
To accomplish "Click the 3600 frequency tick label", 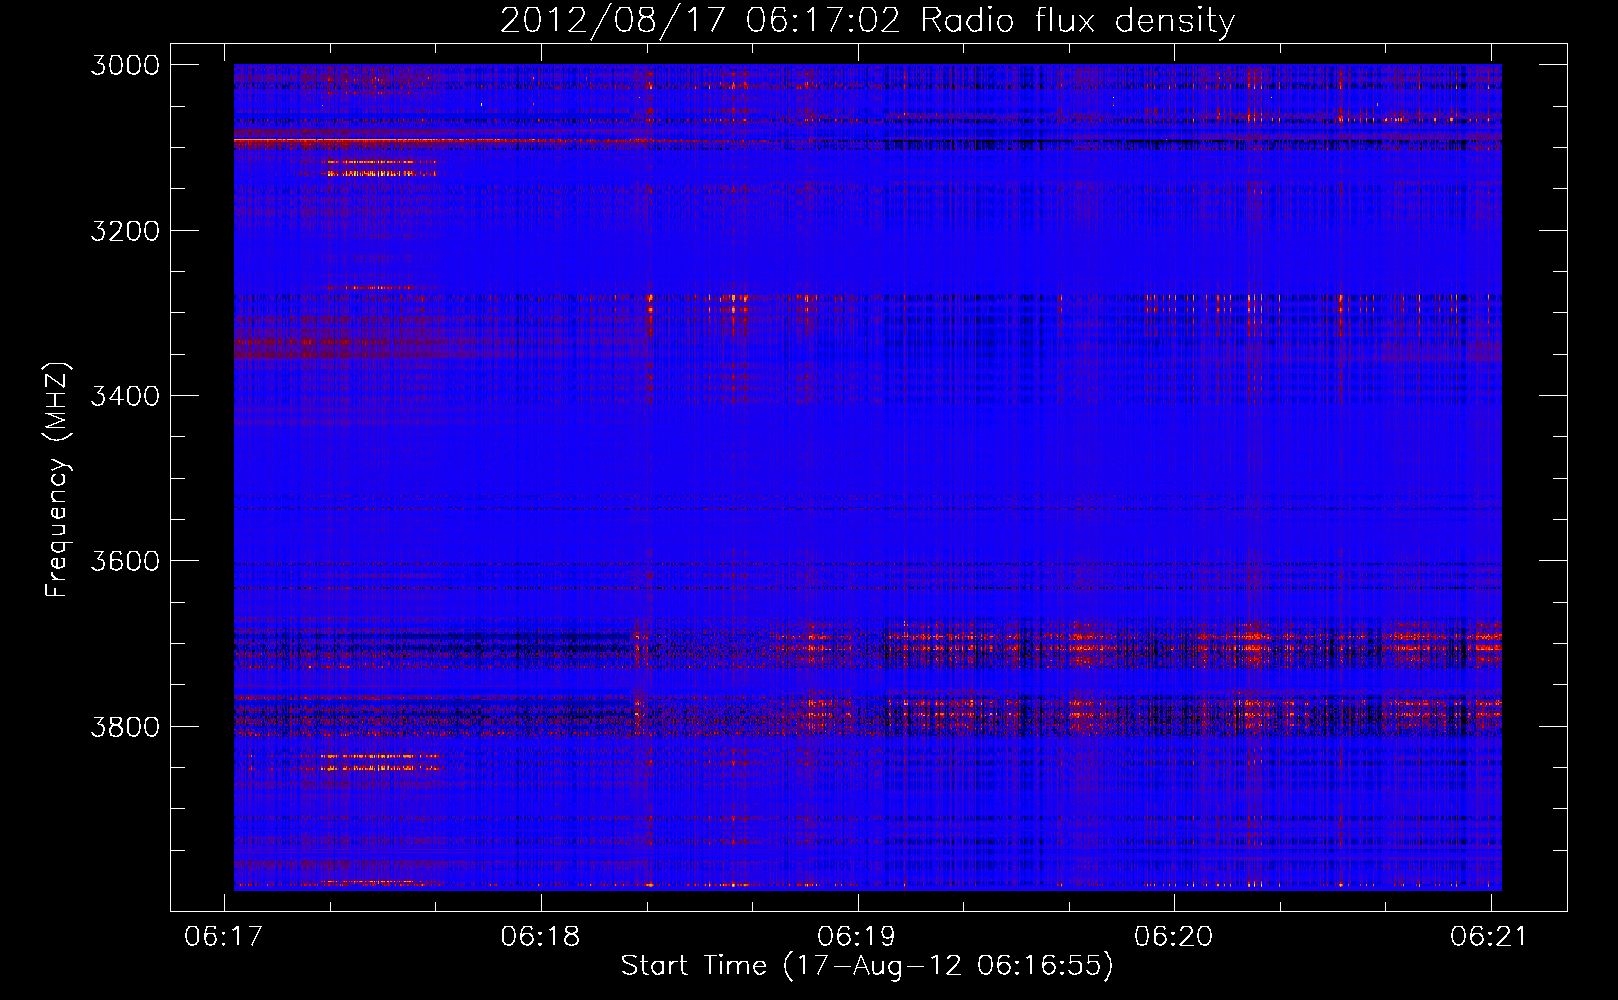I will click(125, 561).
